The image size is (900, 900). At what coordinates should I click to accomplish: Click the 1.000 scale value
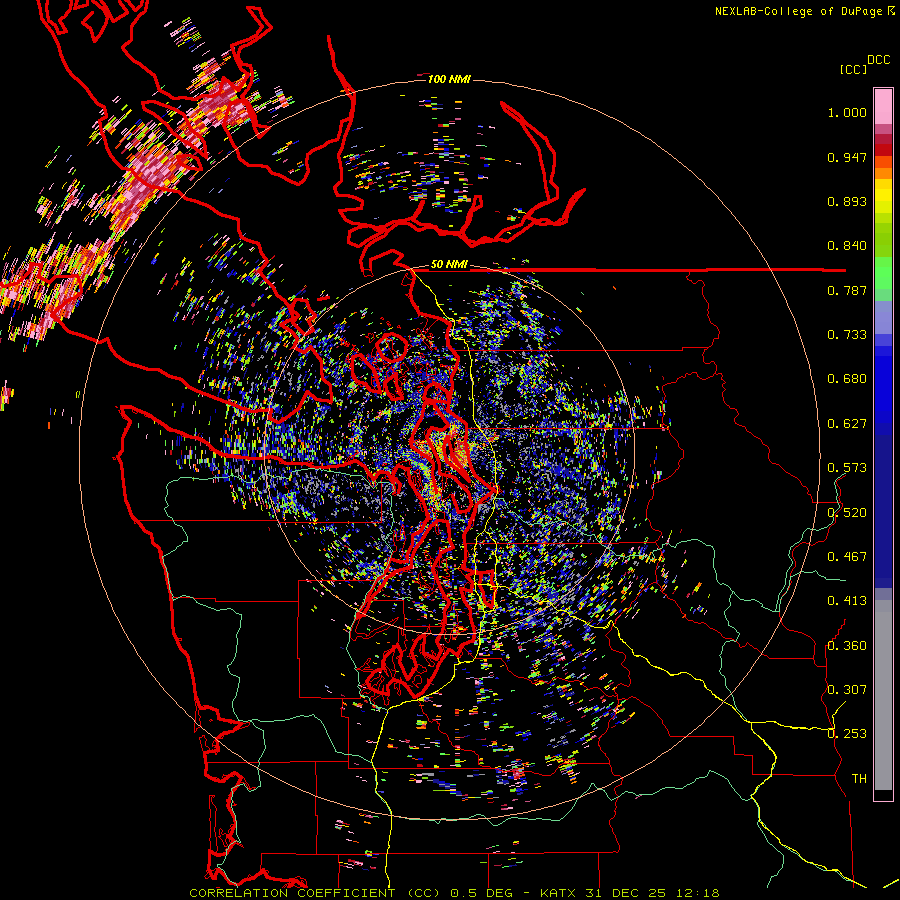(847, 112)
